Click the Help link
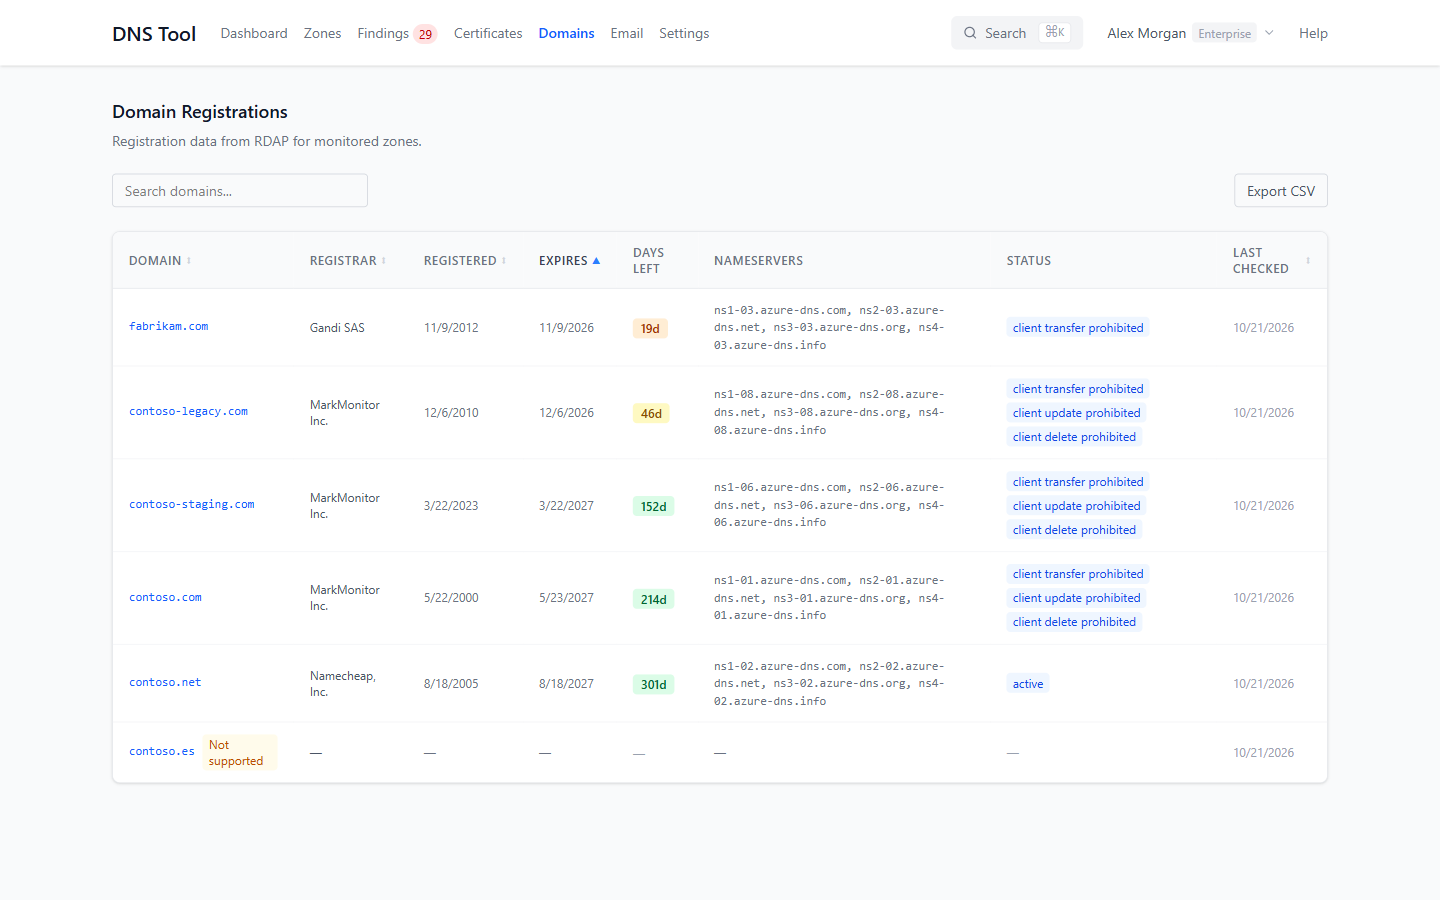1440x900 pixels. 1313,33
